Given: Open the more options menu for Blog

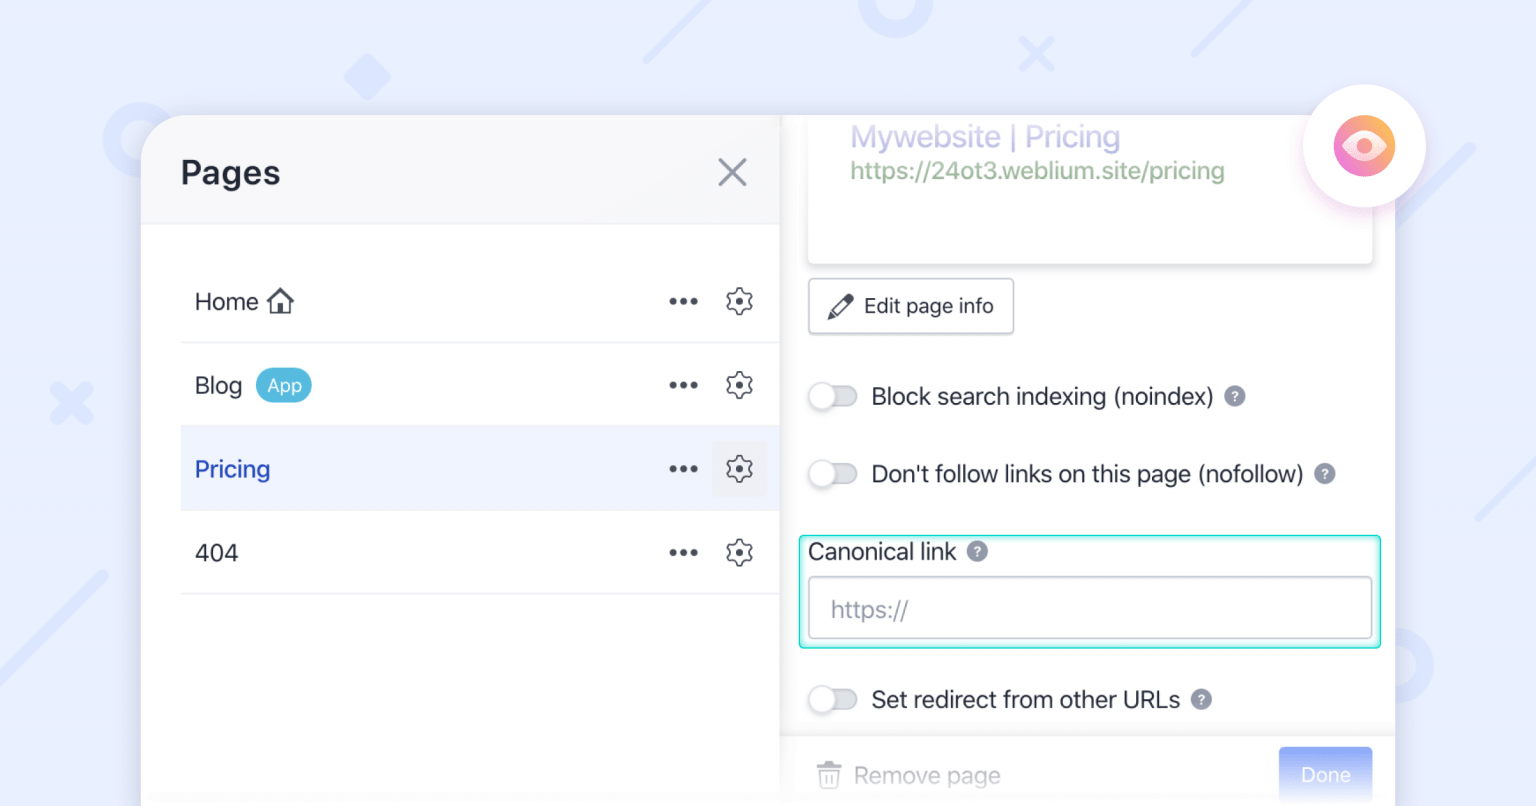Looking at the screenshot, I should coord(683,384).
